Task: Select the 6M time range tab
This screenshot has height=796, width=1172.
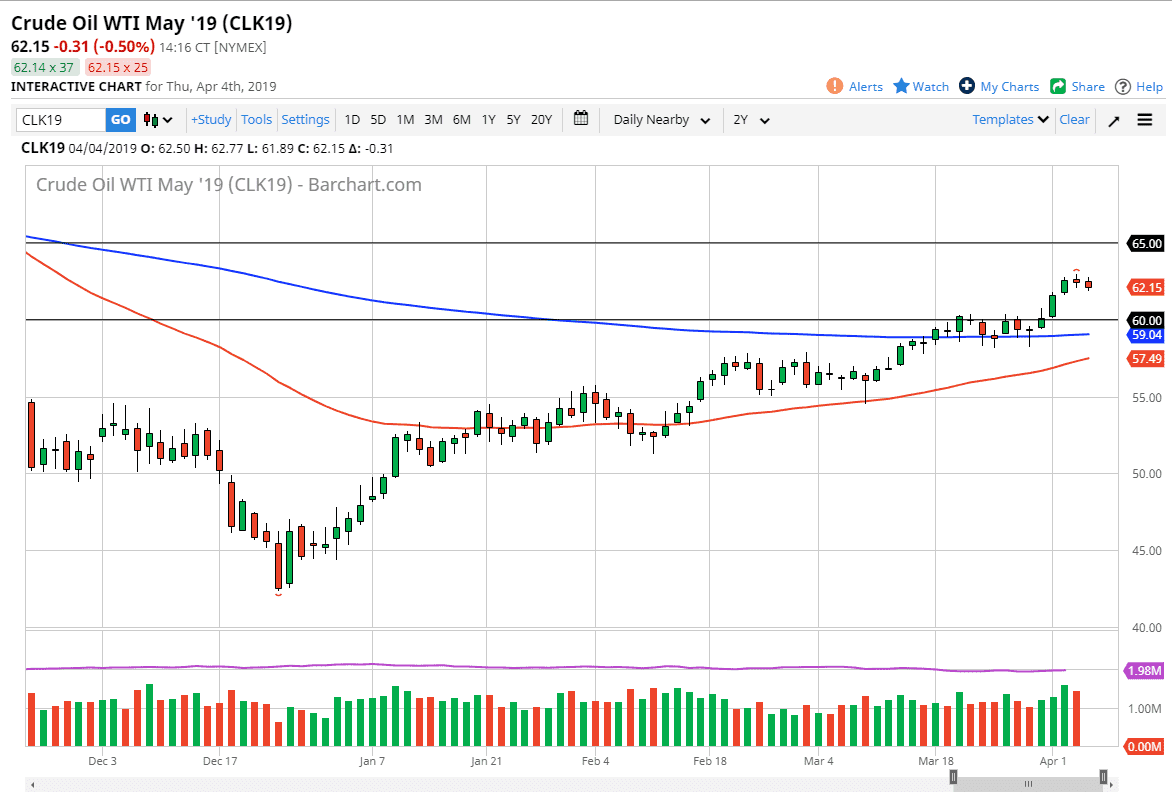Action: click(x=461, y=119)
